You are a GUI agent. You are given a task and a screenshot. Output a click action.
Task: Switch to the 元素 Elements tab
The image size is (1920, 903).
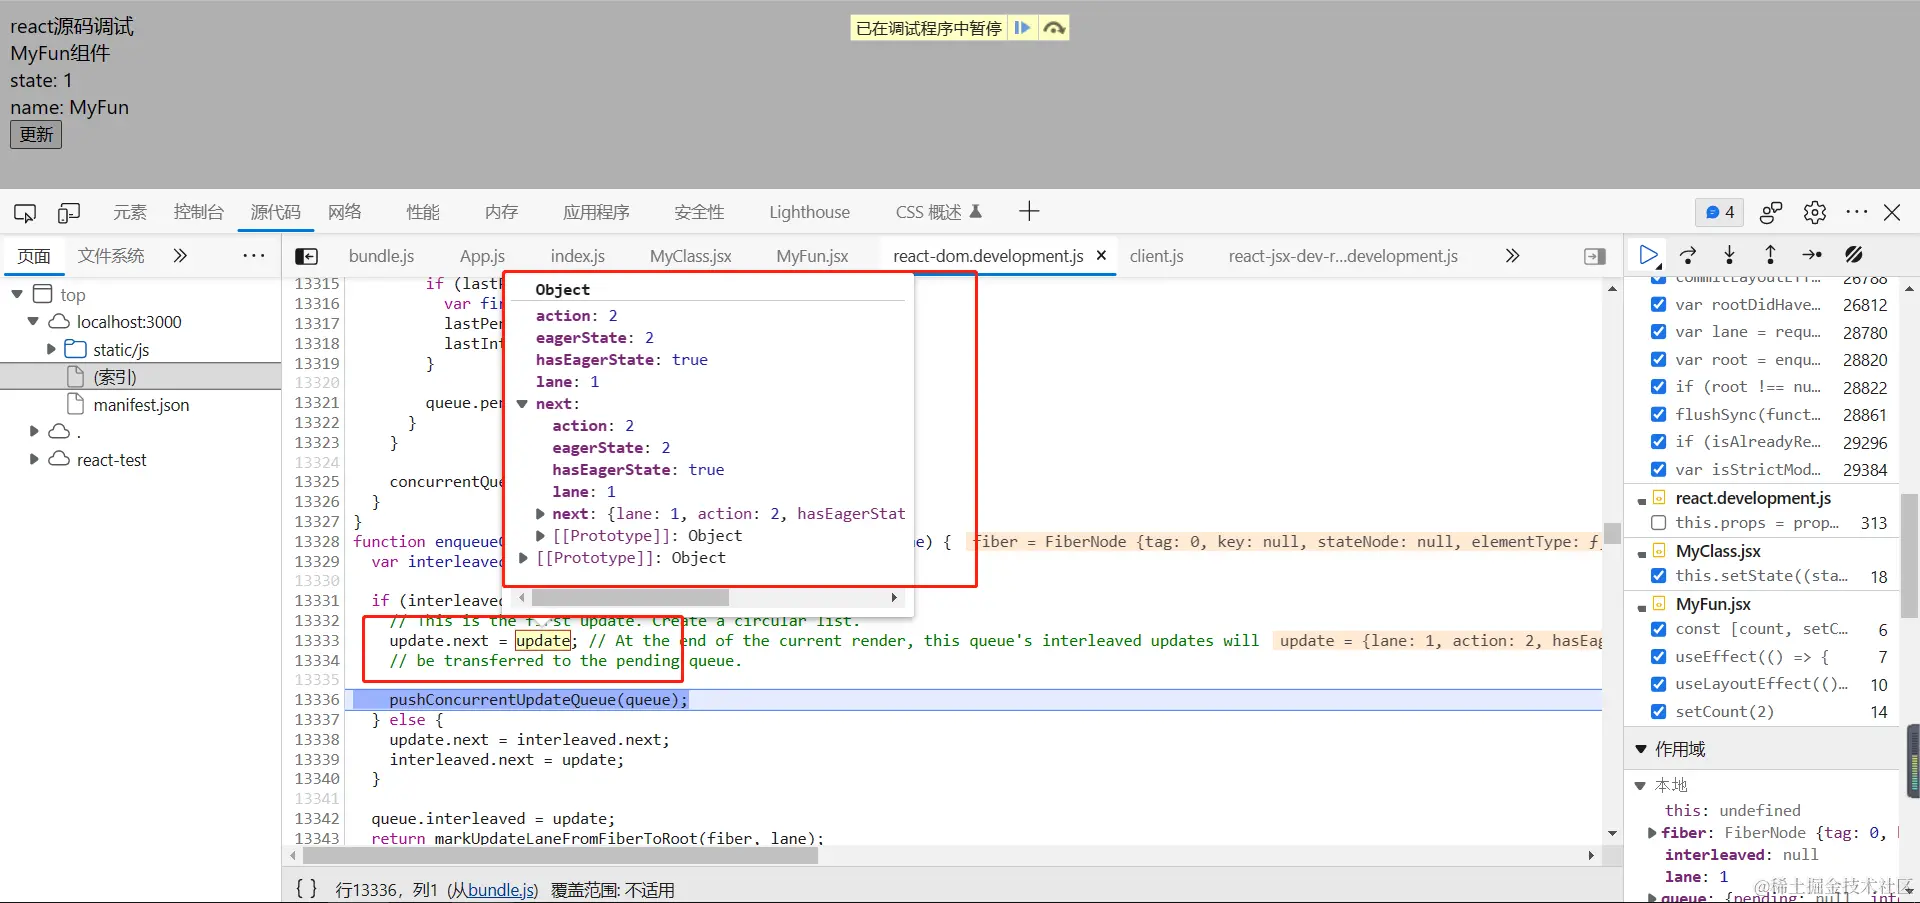[130, 212]
